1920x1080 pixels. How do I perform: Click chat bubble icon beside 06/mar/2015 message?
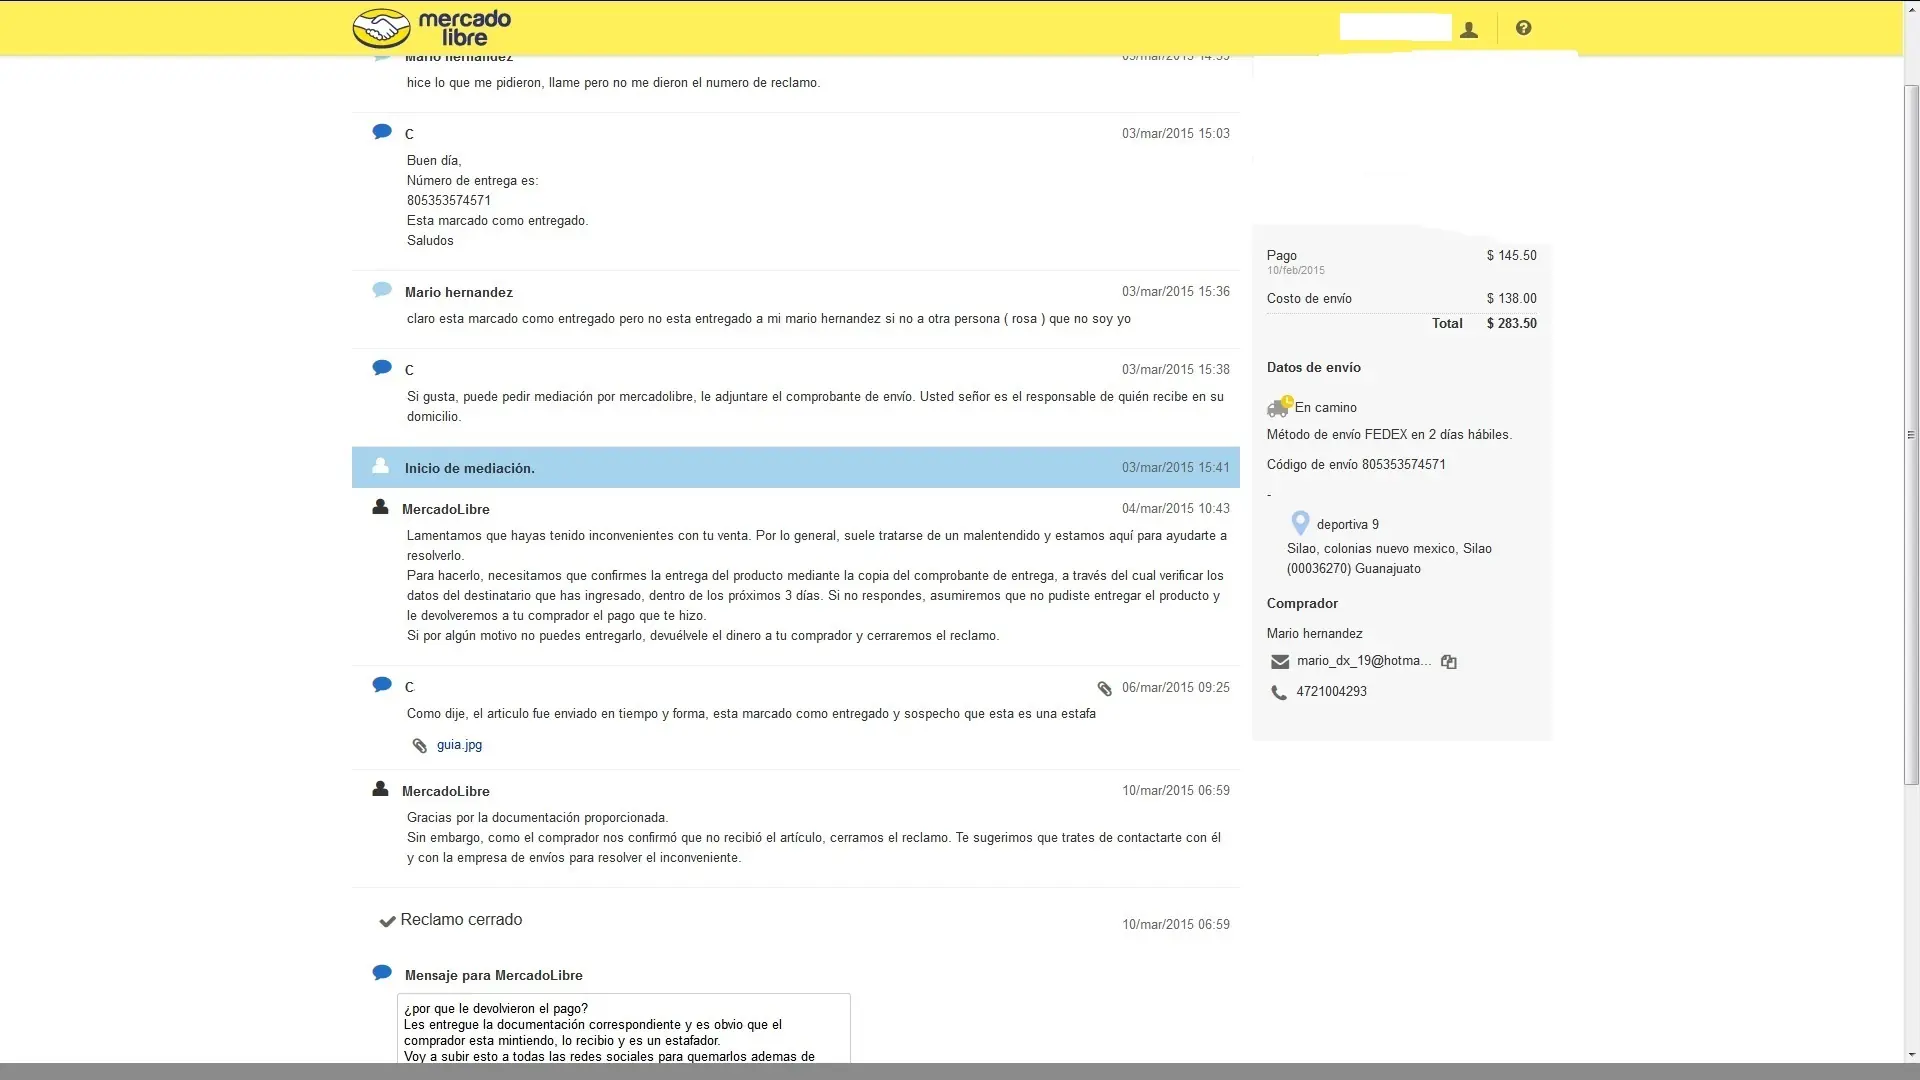pyautogui.click(x=382, y=685)
